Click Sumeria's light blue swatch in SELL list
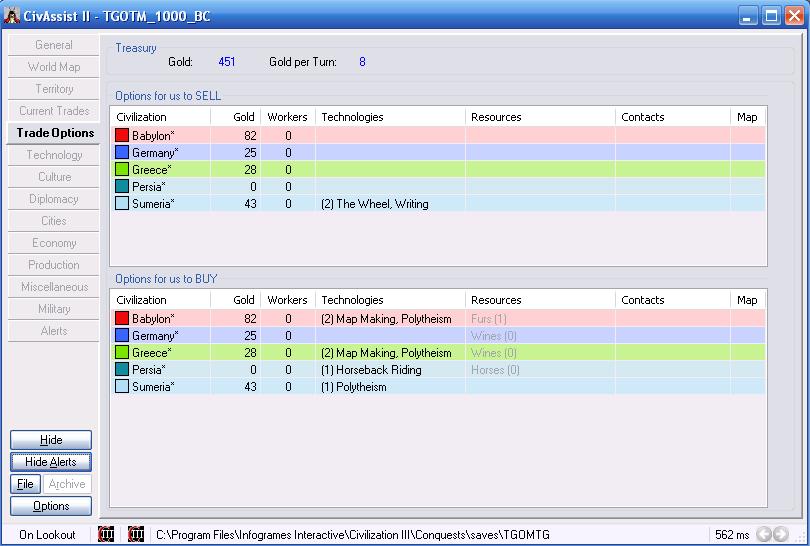 click(x=122, y=204)
